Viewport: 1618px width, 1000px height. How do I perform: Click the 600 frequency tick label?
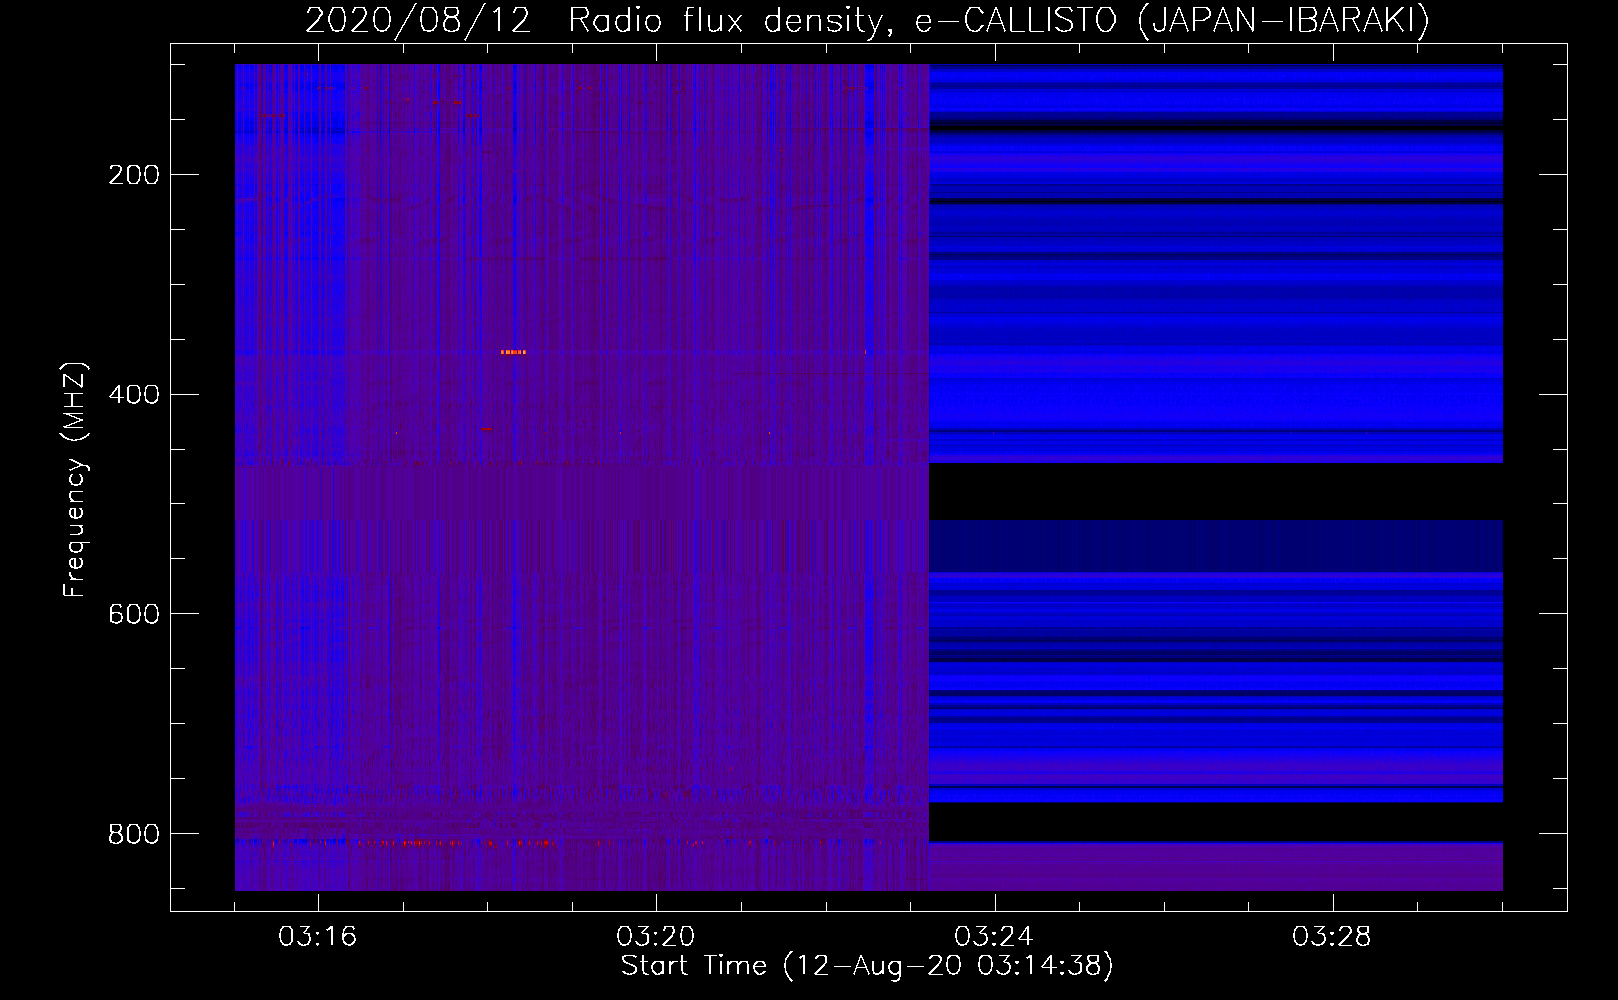coord(134,613)
